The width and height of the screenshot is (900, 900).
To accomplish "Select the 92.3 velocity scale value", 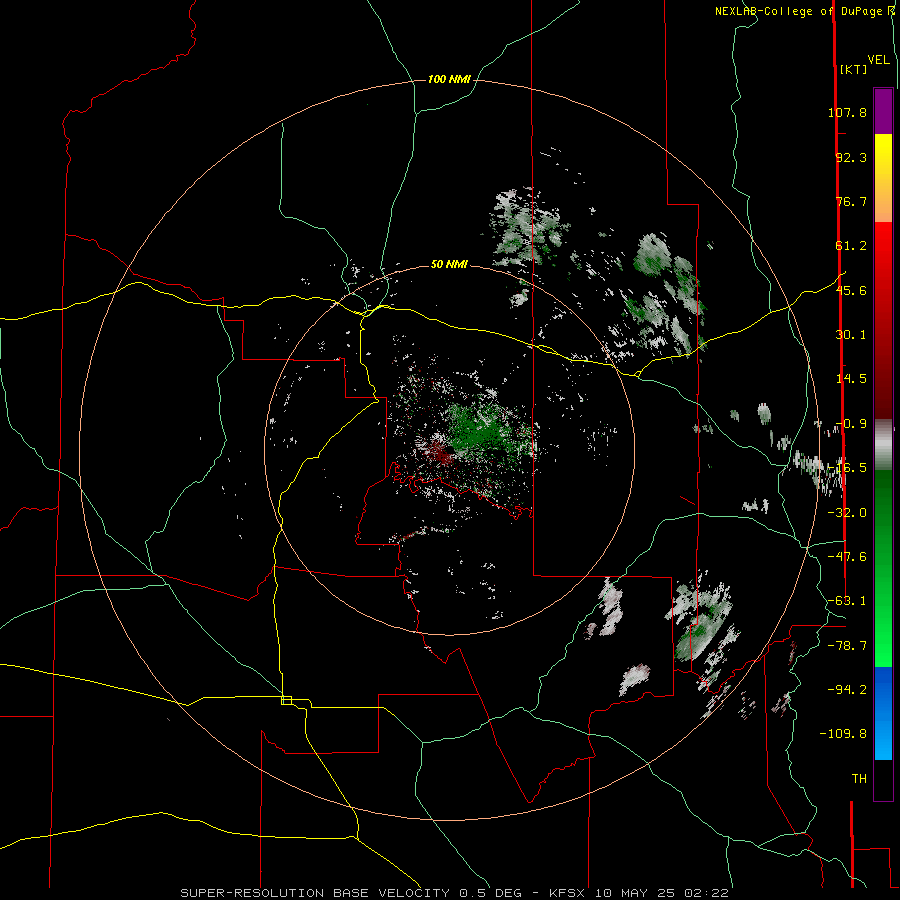I will pos(851,157).
